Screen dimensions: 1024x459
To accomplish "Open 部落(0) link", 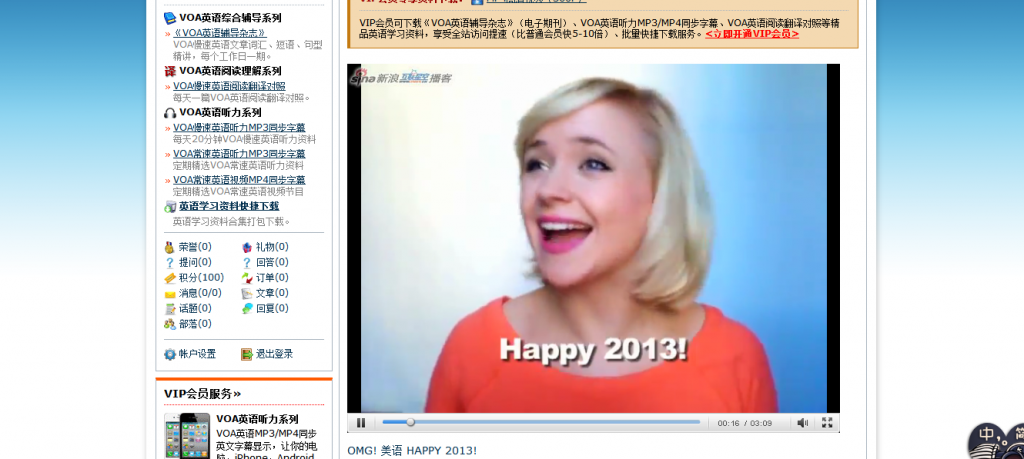I will 195,324.
